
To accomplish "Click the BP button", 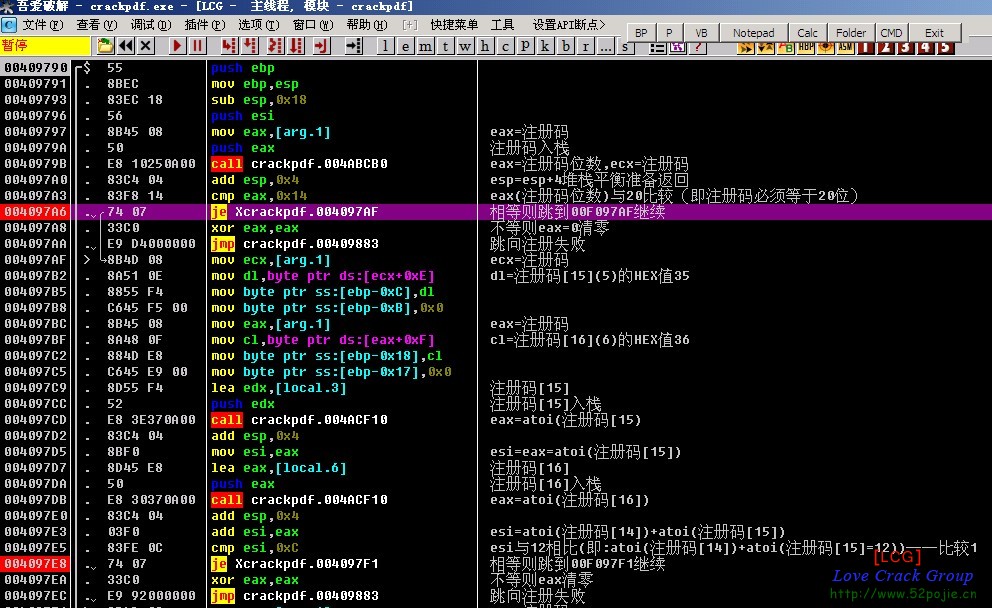I will [641, 33].
